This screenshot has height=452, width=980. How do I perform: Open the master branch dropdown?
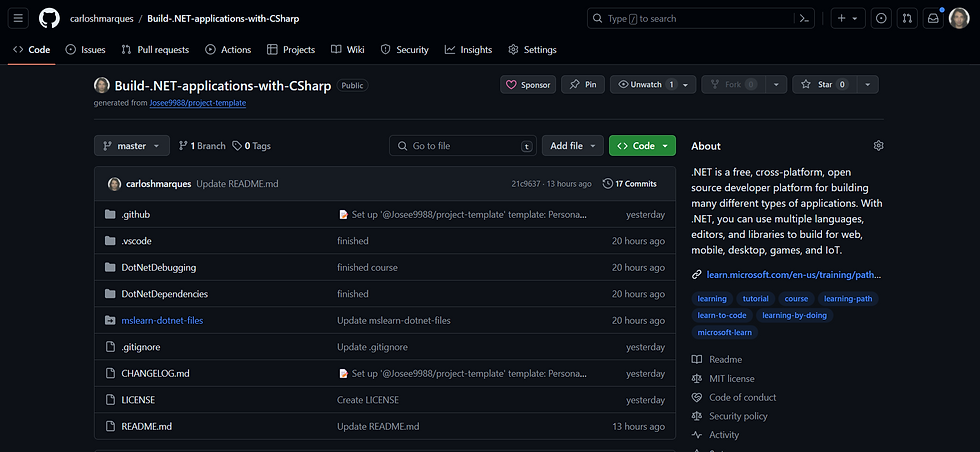pos(132,146)
